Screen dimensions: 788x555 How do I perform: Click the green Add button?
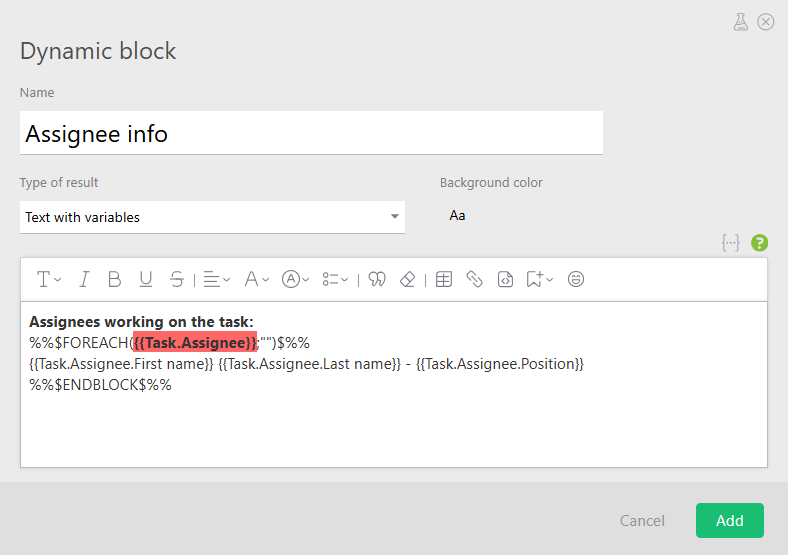(x=729, y=520)
